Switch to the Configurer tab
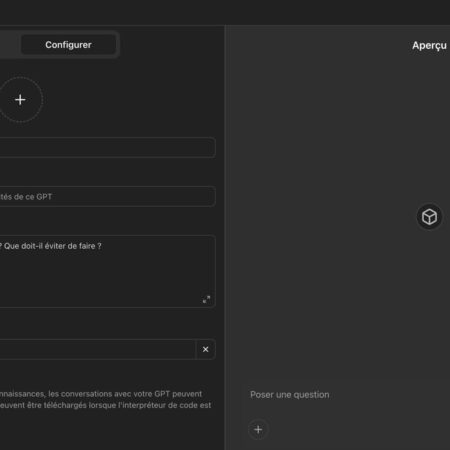Viewport: 450px width, 450px height. [x=68, y=45]
